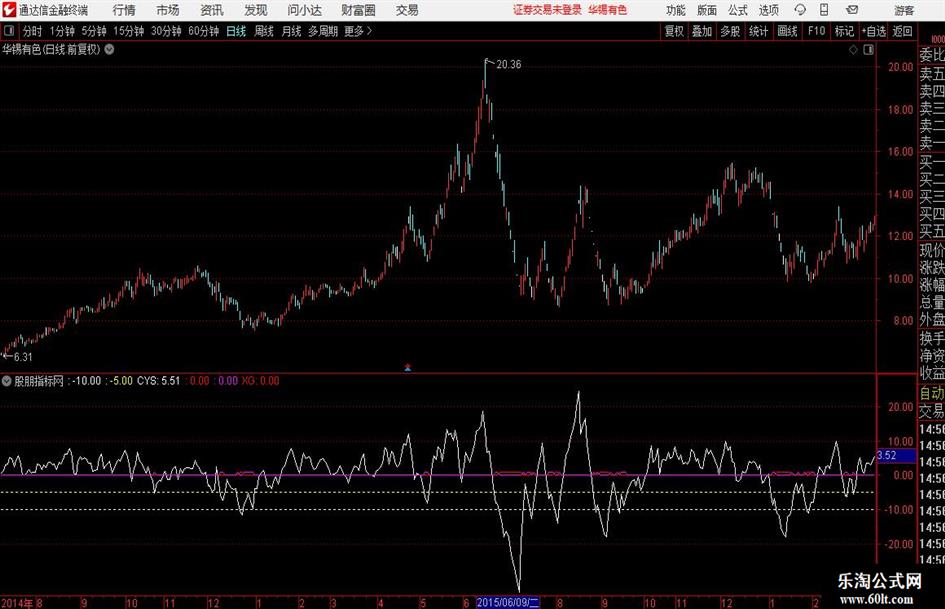Click the highlighted 2015/06/09 date marker
The image size is (945, 609).
click(x=507, y=603)
